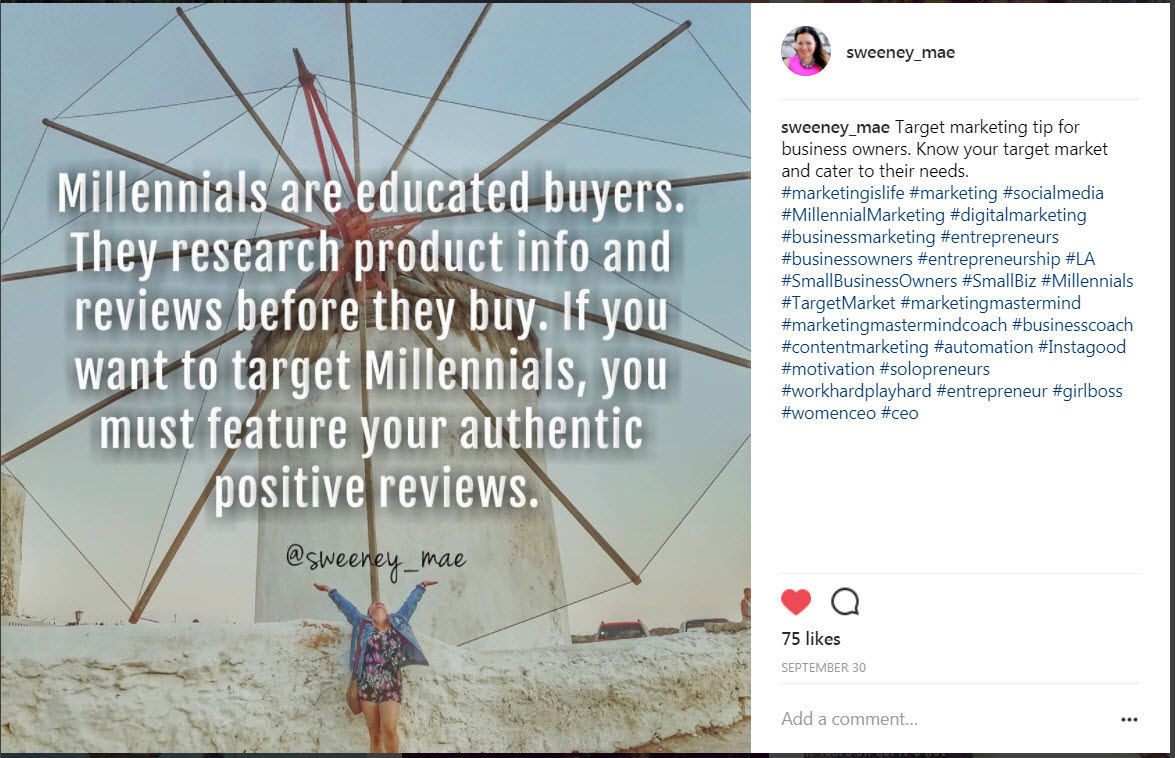Open the #marketingislife hashtag
The height and width of the screenshot is (758, 1175).
click(842, 193)
